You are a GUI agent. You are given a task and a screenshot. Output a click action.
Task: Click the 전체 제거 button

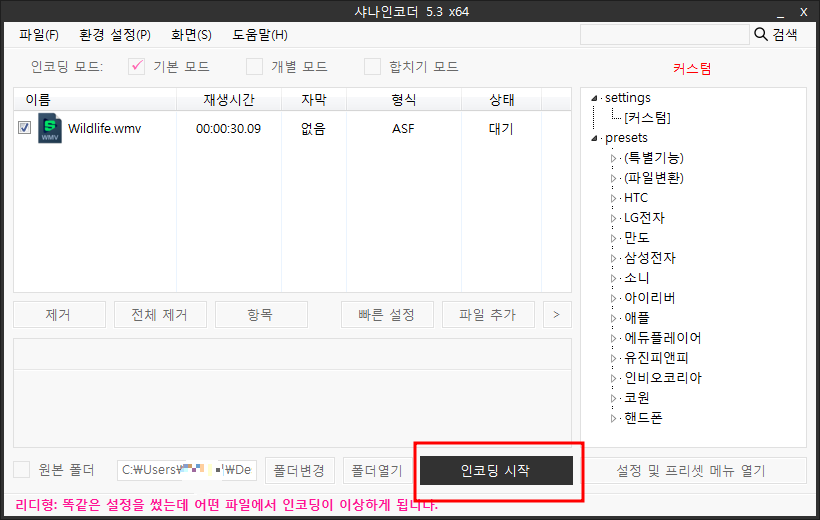point(160,314)
